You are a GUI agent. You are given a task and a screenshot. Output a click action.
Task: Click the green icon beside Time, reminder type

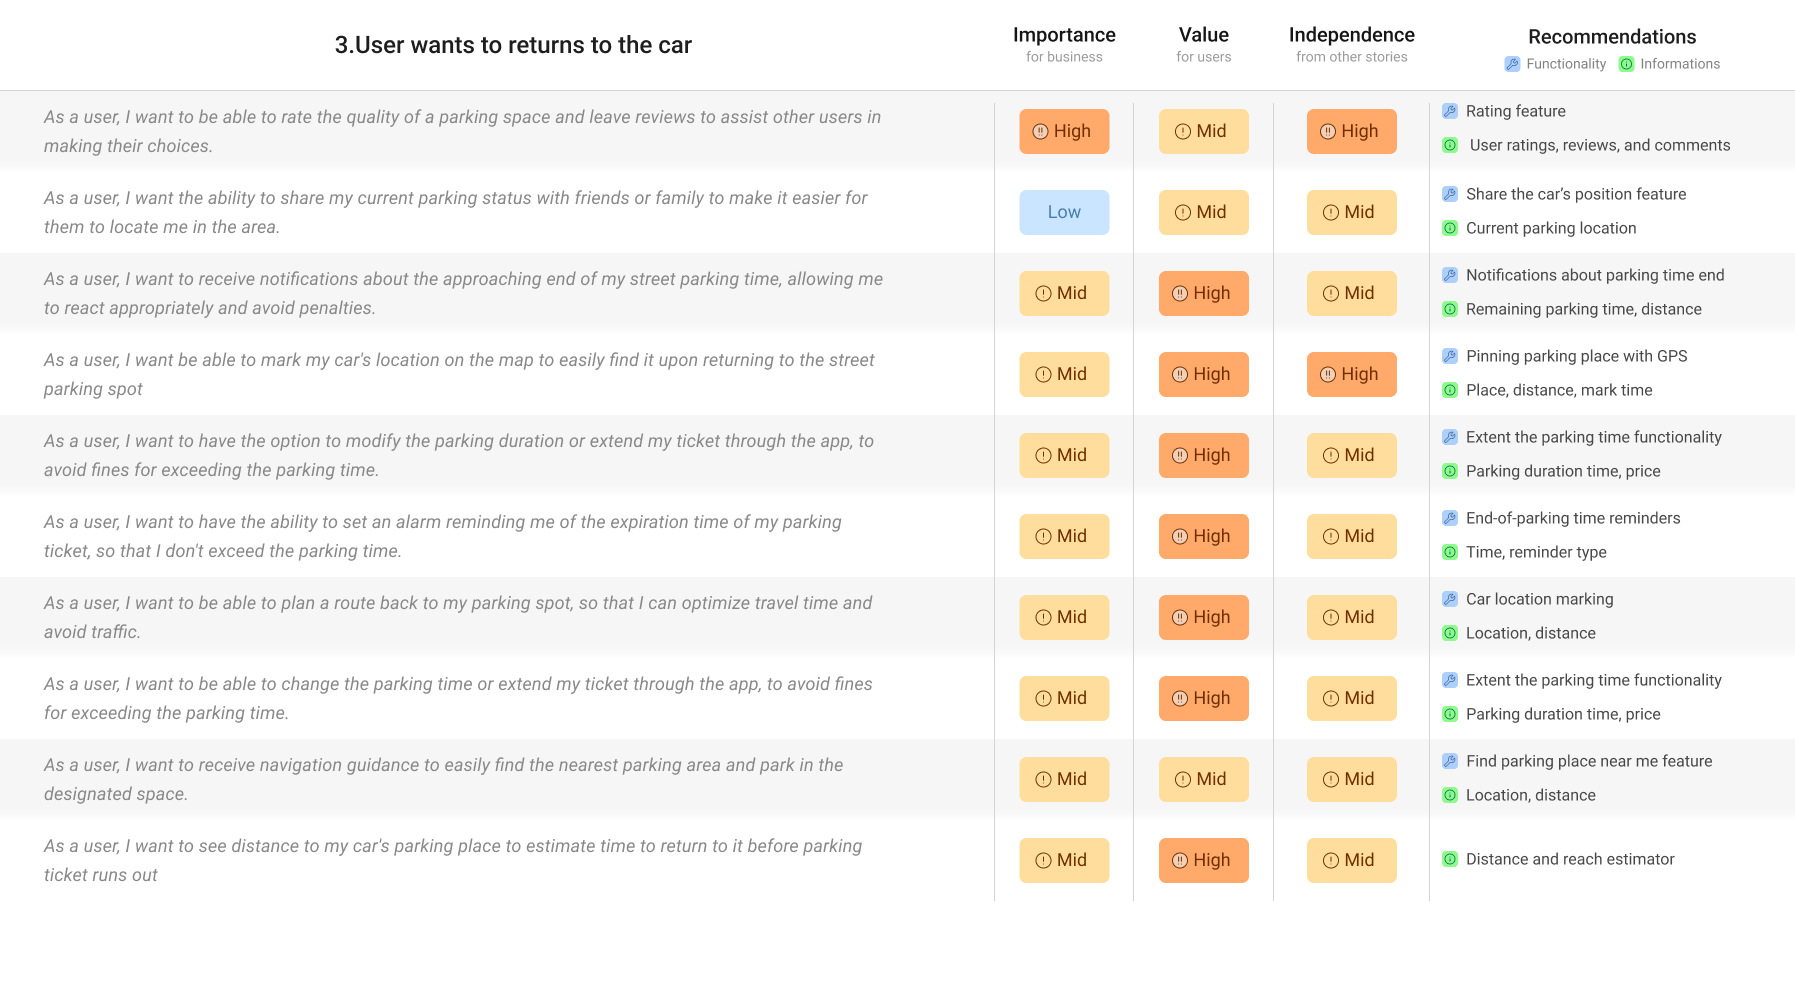pyautogui.click(x=1450, y=552)
